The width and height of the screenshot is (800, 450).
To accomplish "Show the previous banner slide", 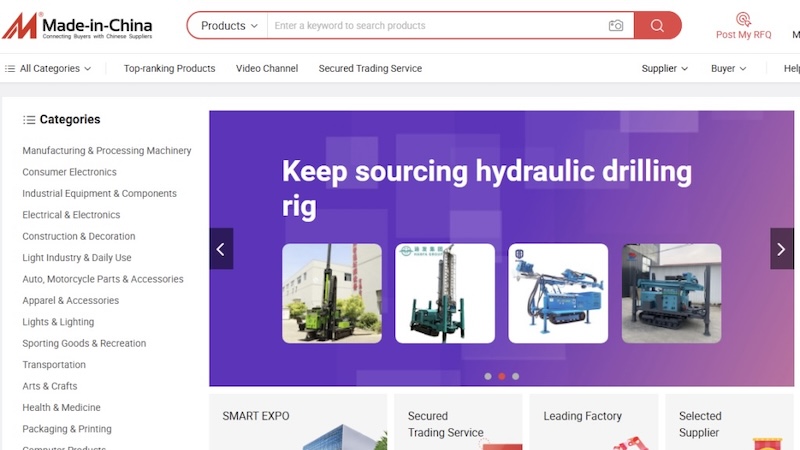I will (221, 249).
